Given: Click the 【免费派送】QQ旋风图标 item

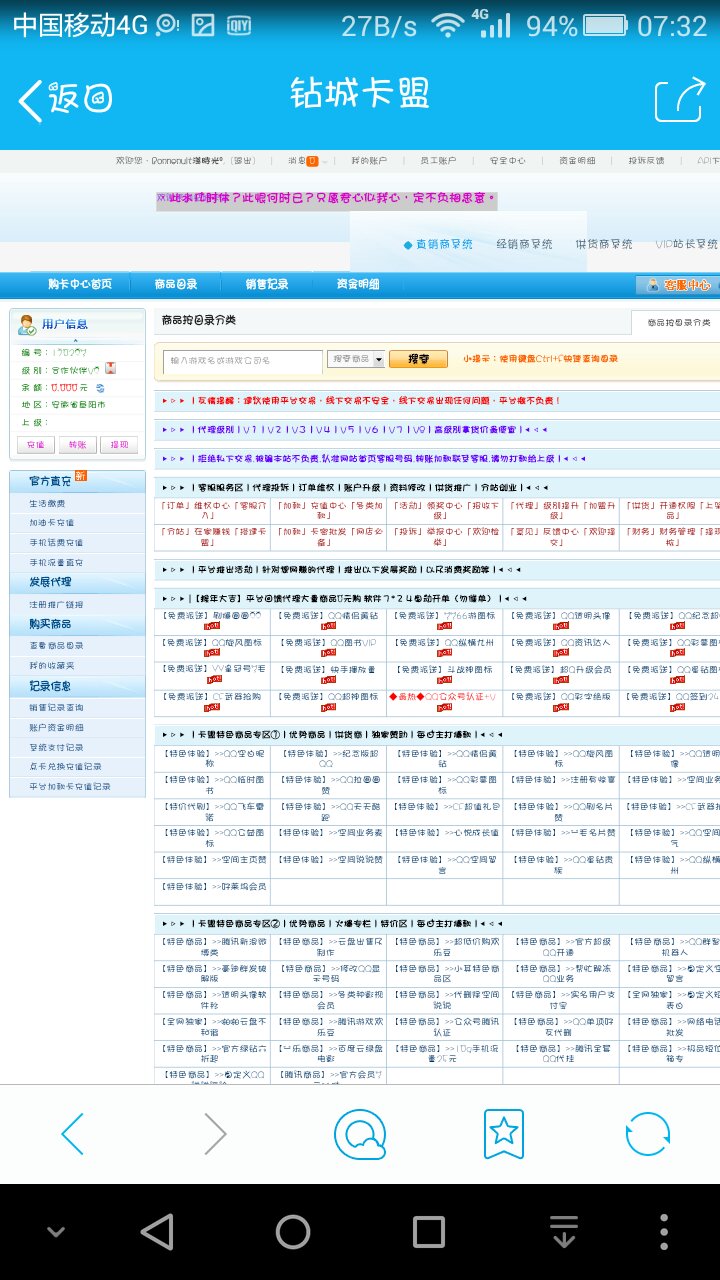Looking at the screenshot, I should pos(212,643).
